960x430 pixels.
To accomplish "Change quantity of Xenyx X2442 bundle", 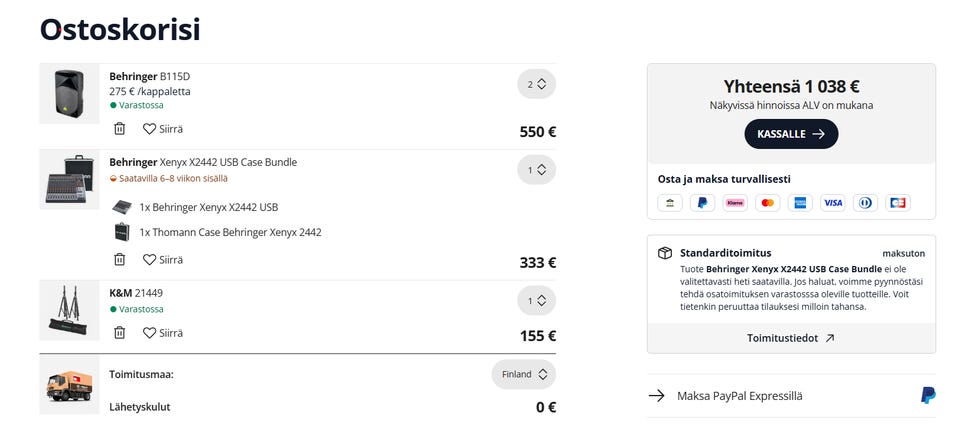I will [x=536, y=170].
